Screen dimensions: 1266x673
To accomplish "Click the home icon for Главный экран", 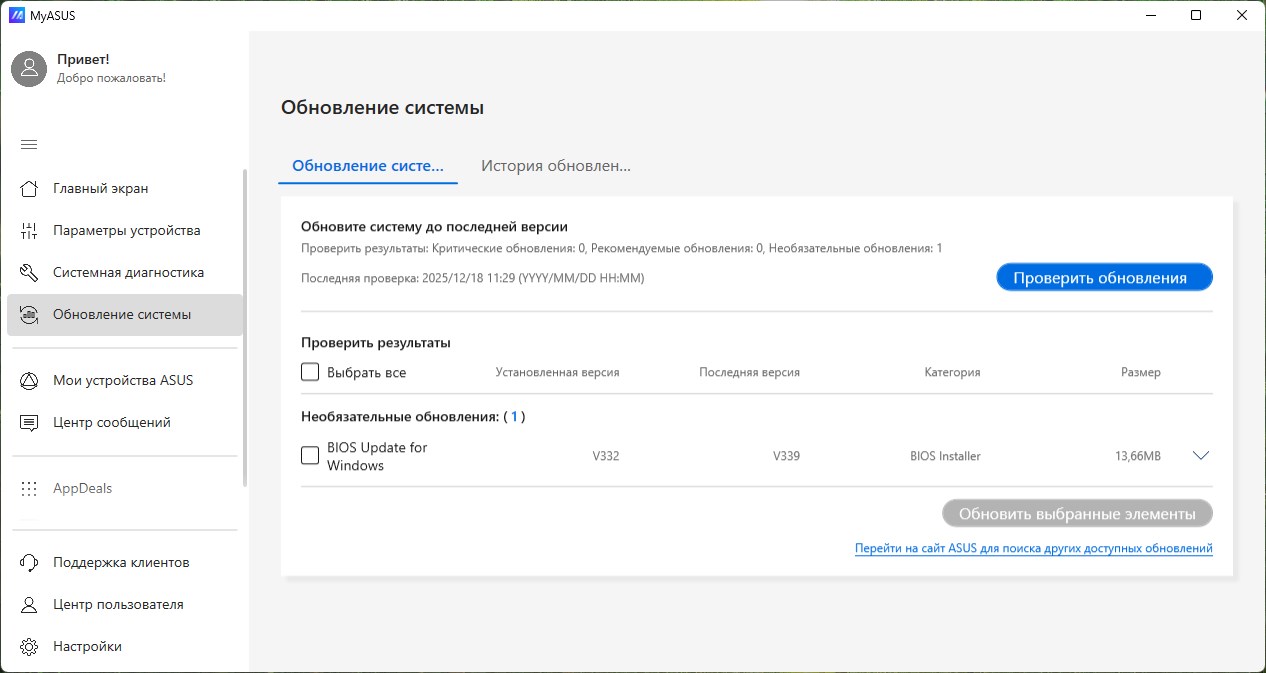I will (29, 188).
